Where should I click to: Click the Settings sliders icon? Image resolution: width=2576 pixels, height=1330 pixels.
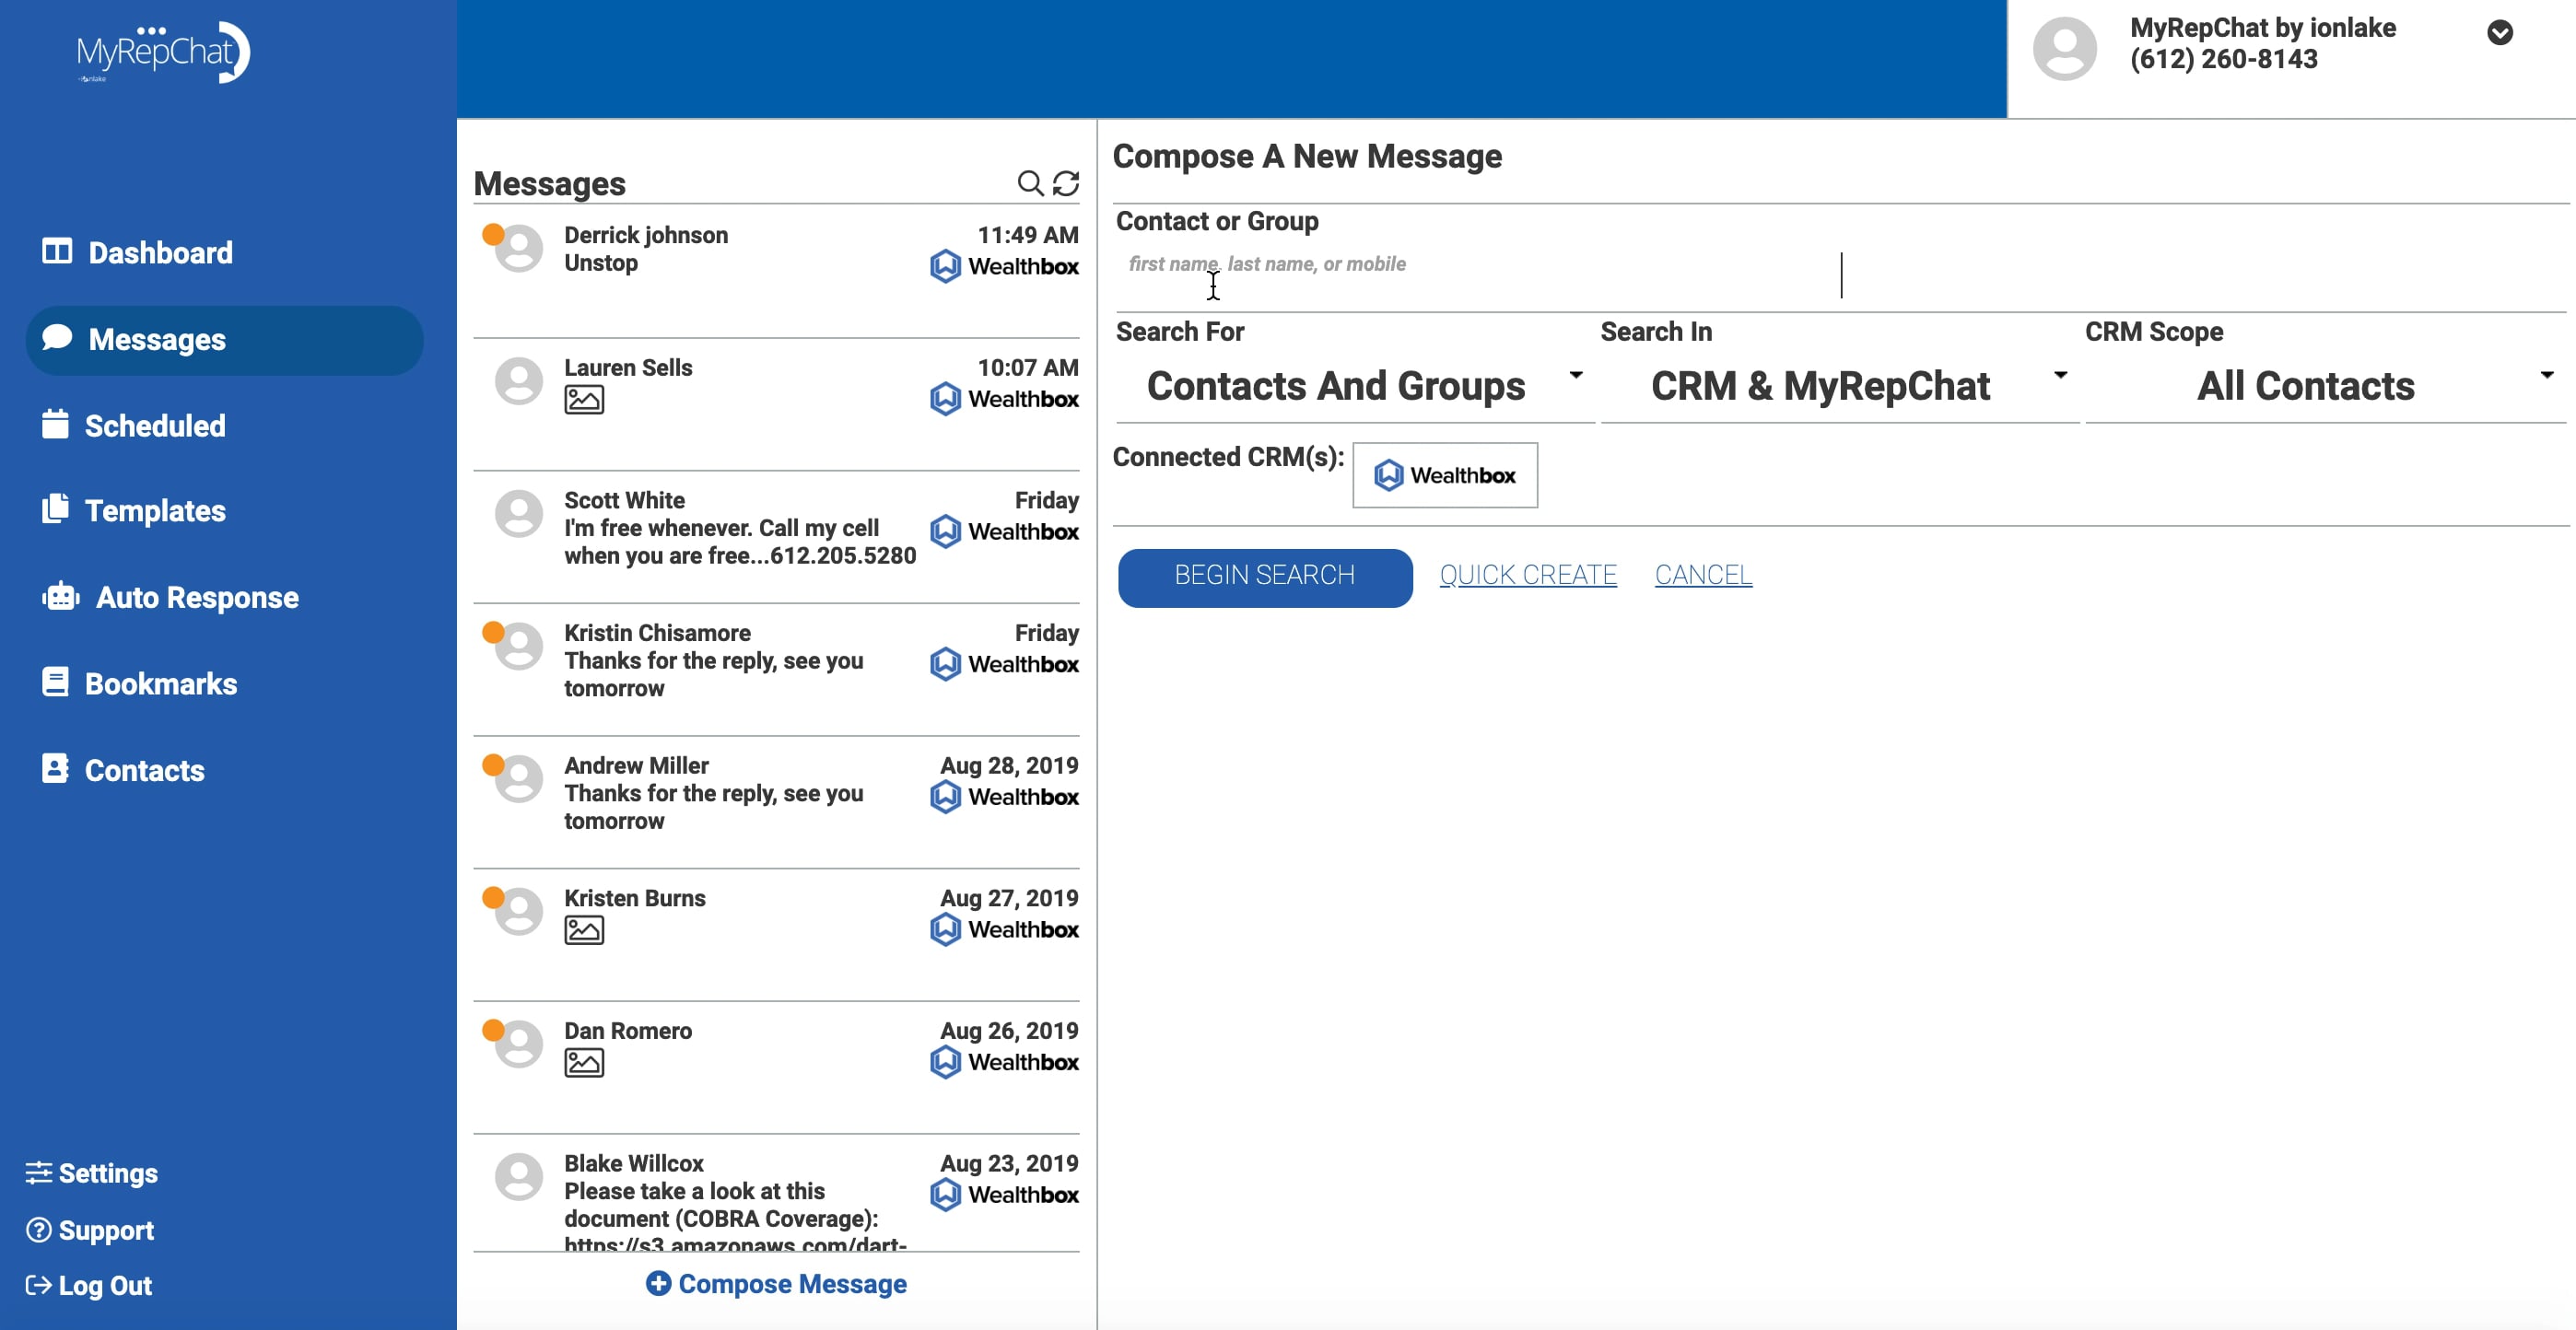click(38, 1172)
